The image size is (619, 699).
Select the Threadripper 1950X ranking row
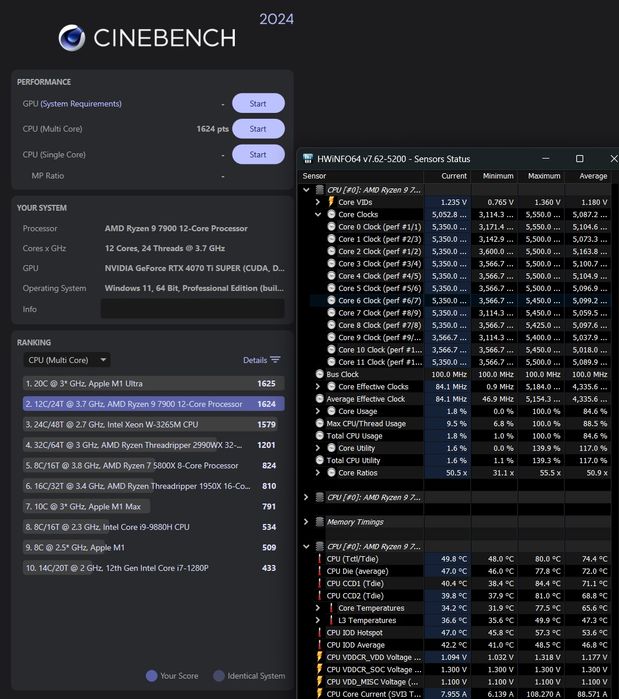point(153,486)
